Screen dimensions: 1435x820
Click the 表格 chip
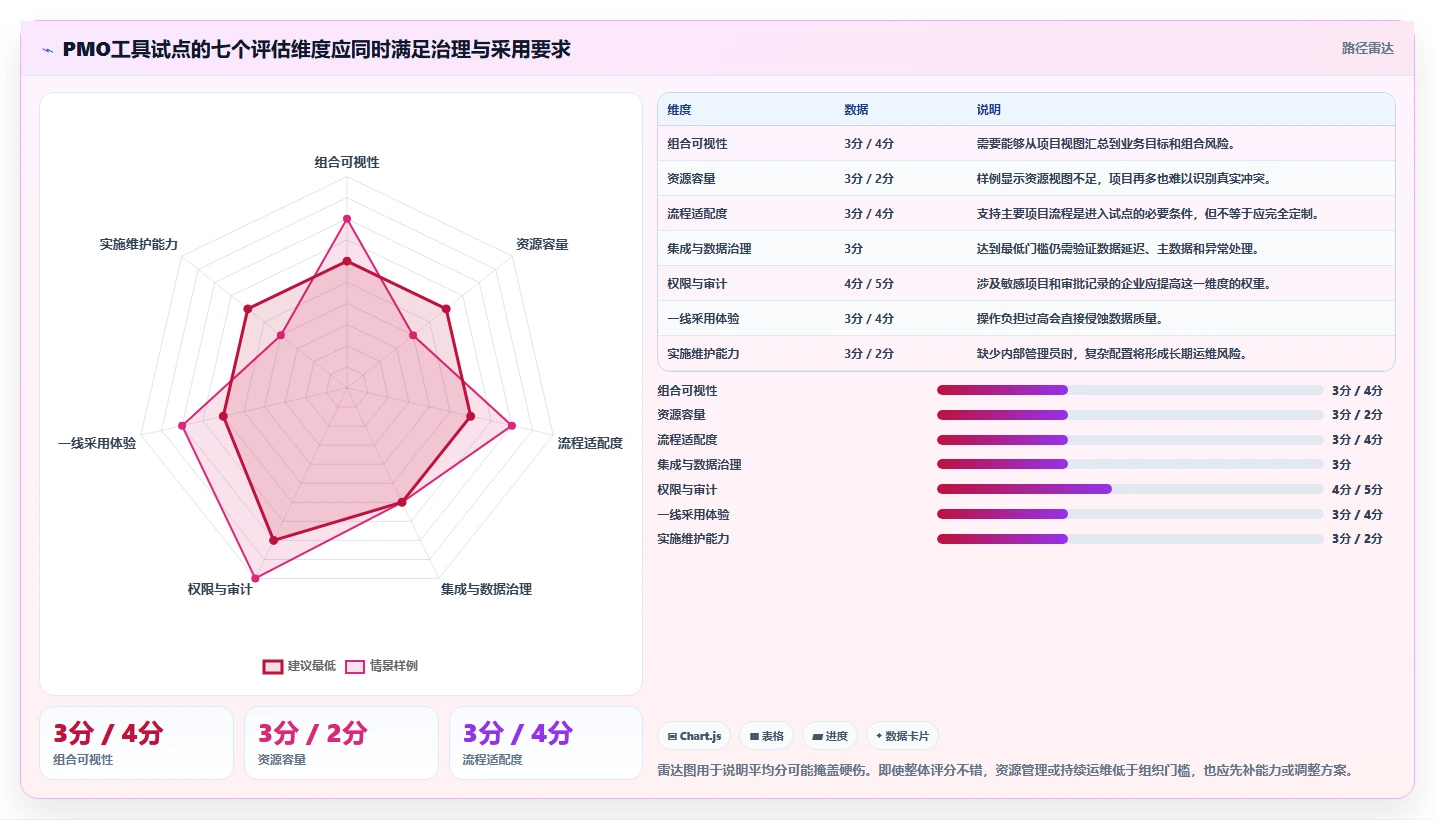click(x=767, y=736)
